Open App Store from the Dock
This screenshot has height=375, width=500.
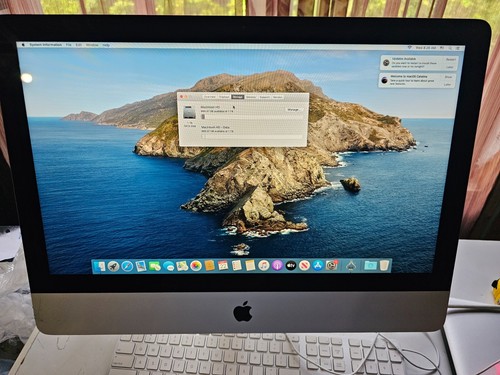click(318, 266)
